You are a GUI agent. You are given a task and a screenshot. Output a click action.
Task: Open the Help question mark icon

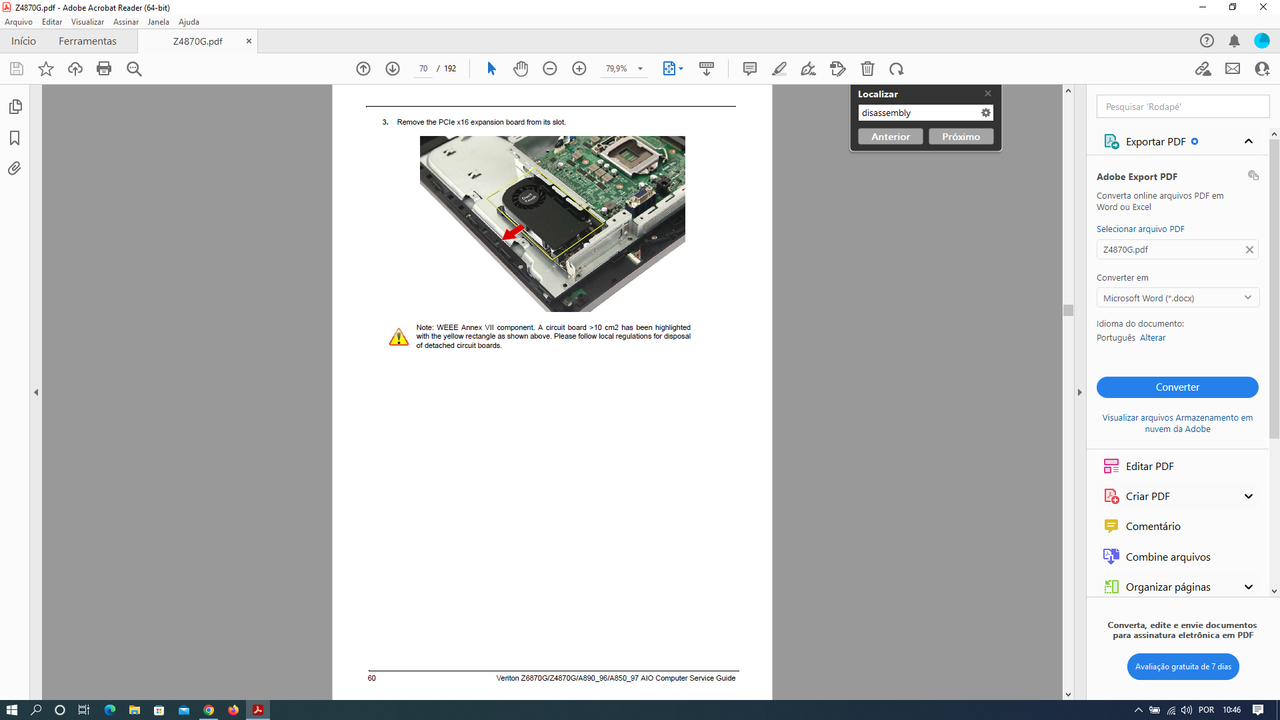1207,41
